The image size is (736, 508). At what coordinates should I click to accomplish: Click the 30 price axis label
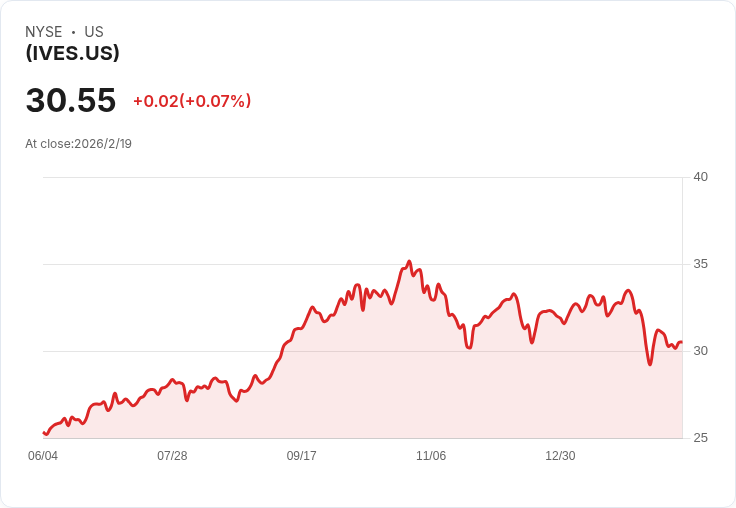(700, 351)
